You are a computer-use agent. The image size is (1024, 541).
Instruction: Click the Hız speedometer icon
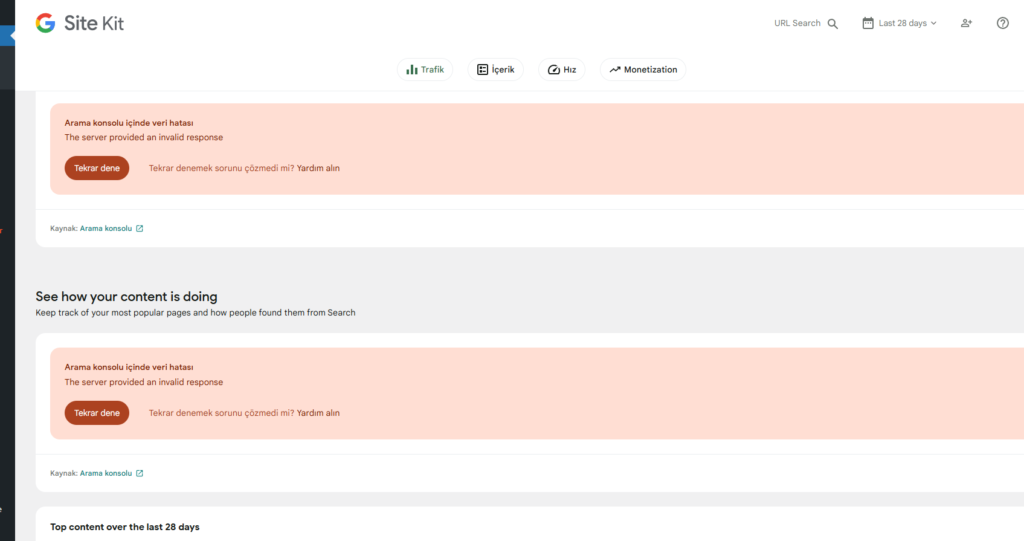[x=553, y=70]
